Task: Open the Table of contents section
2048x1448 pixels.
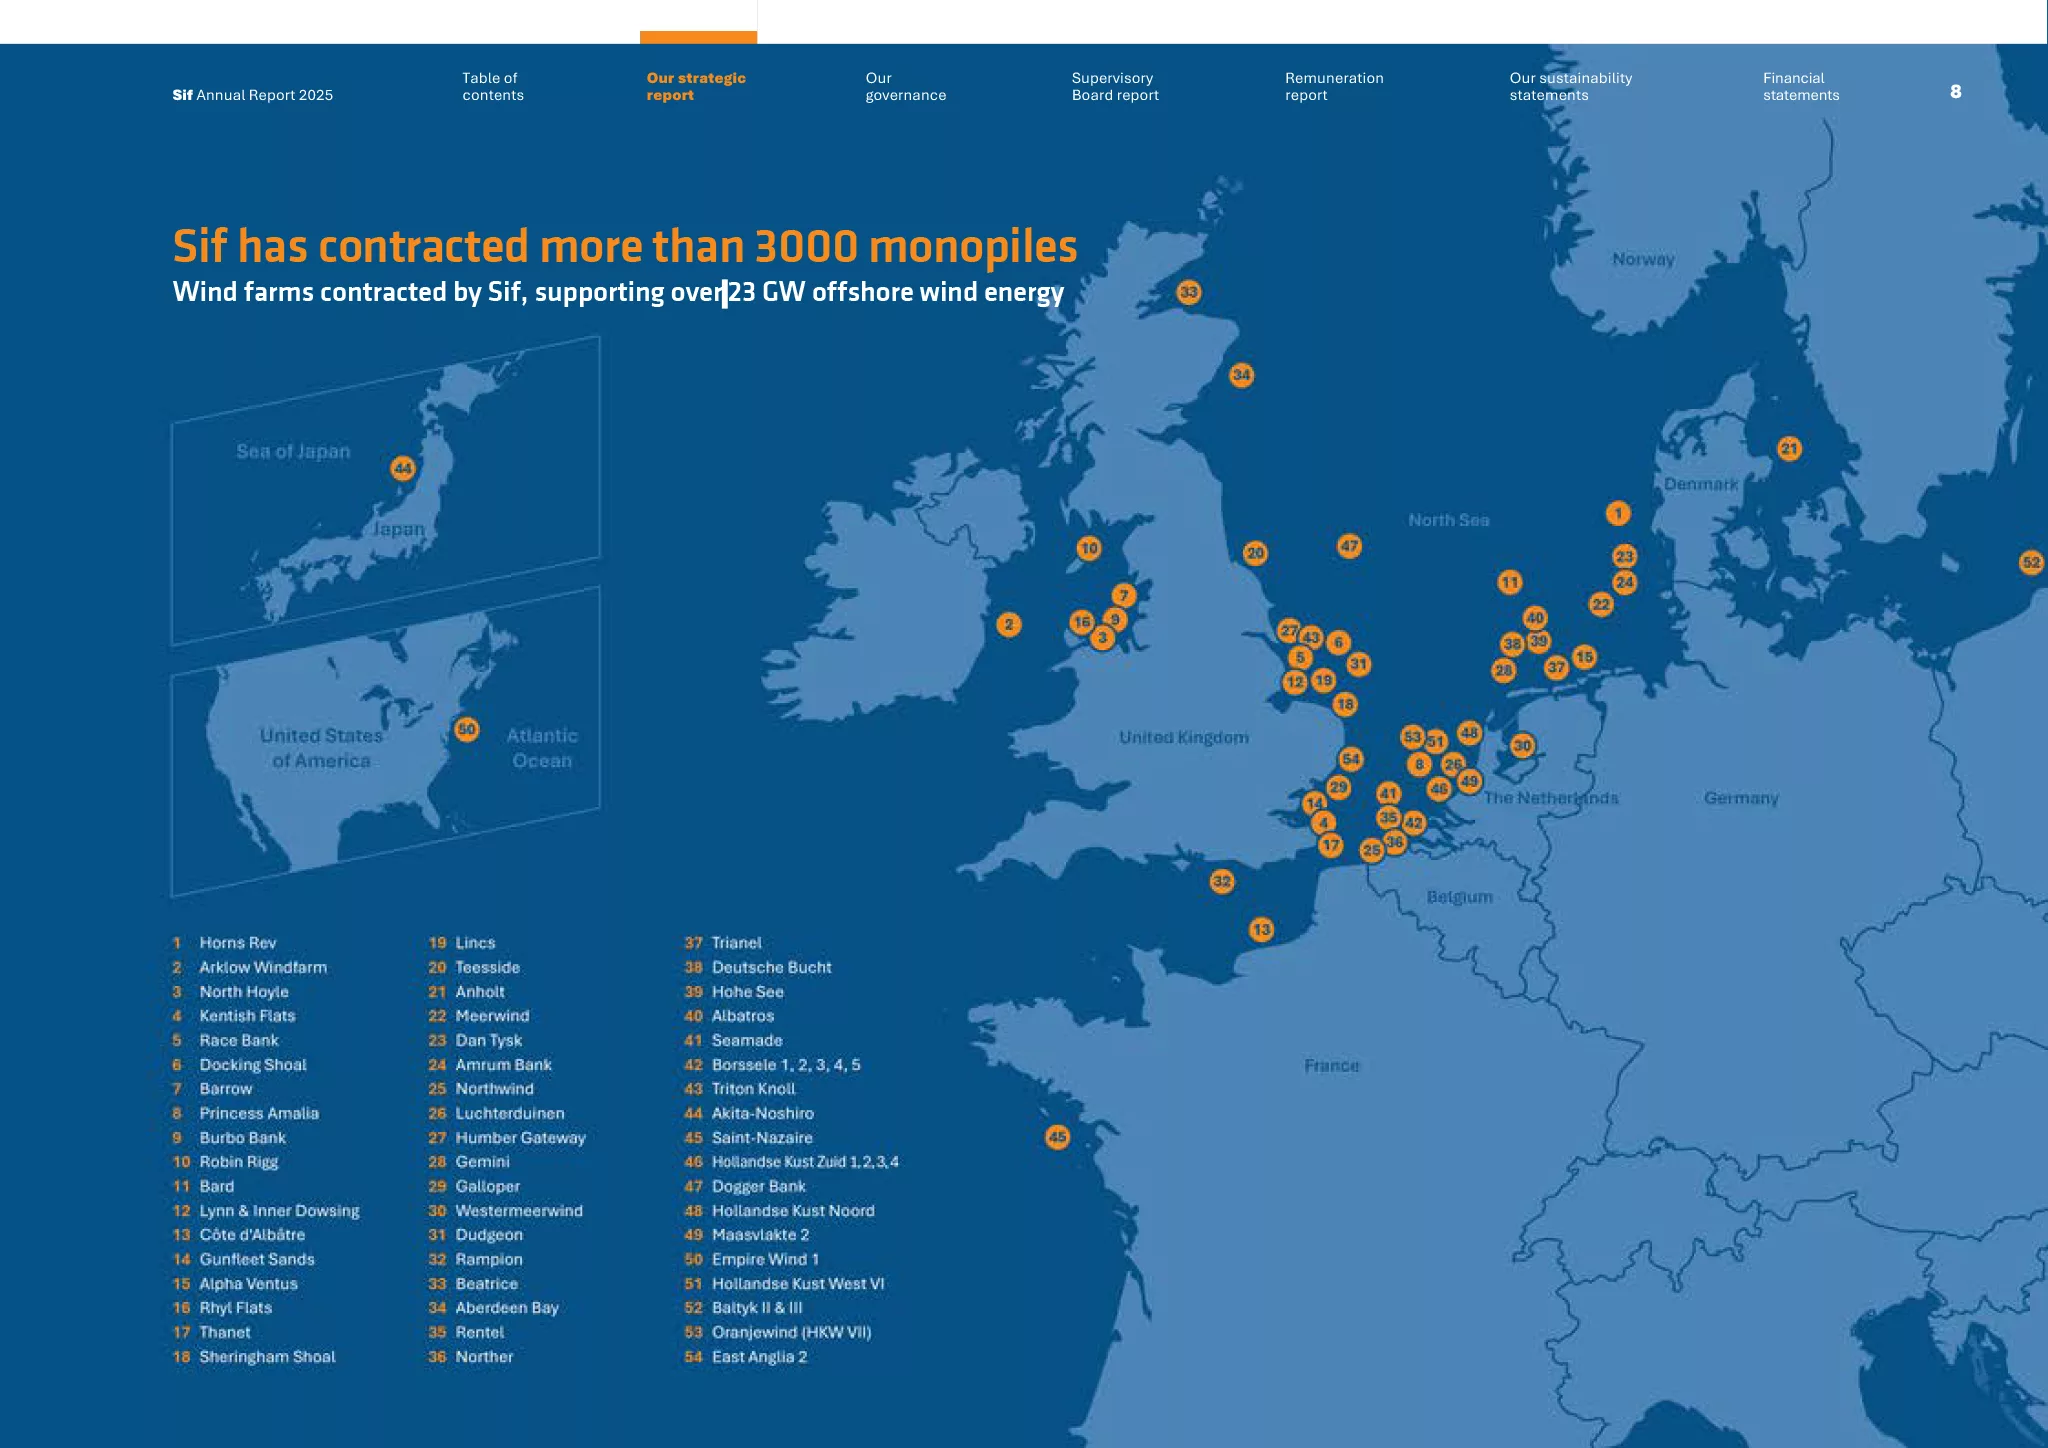Action: pyautogui.click(x=493, y=86)
